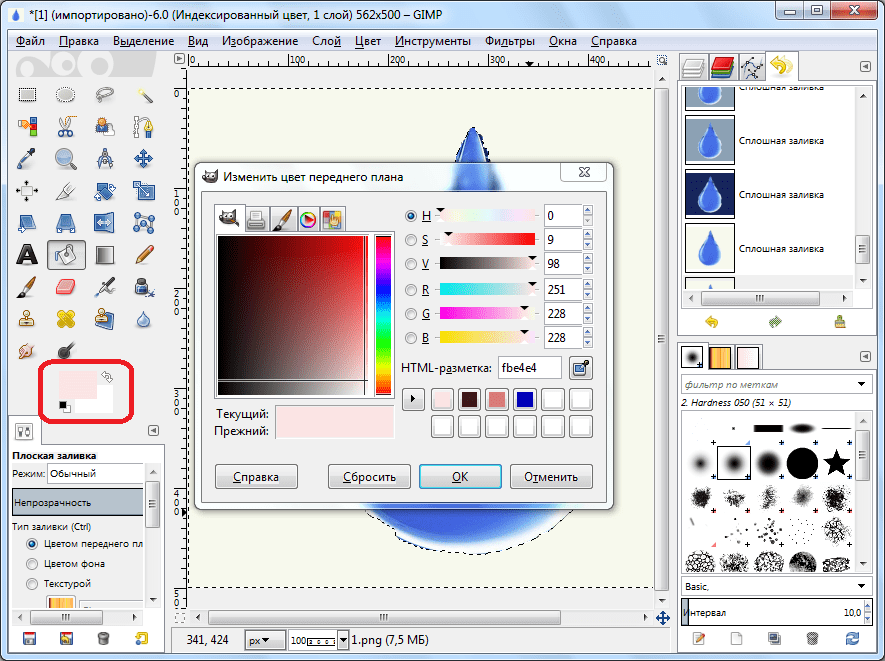Open the 'Фильтры' menu
The image size is (885, 661).
click(x=510, y=41)
